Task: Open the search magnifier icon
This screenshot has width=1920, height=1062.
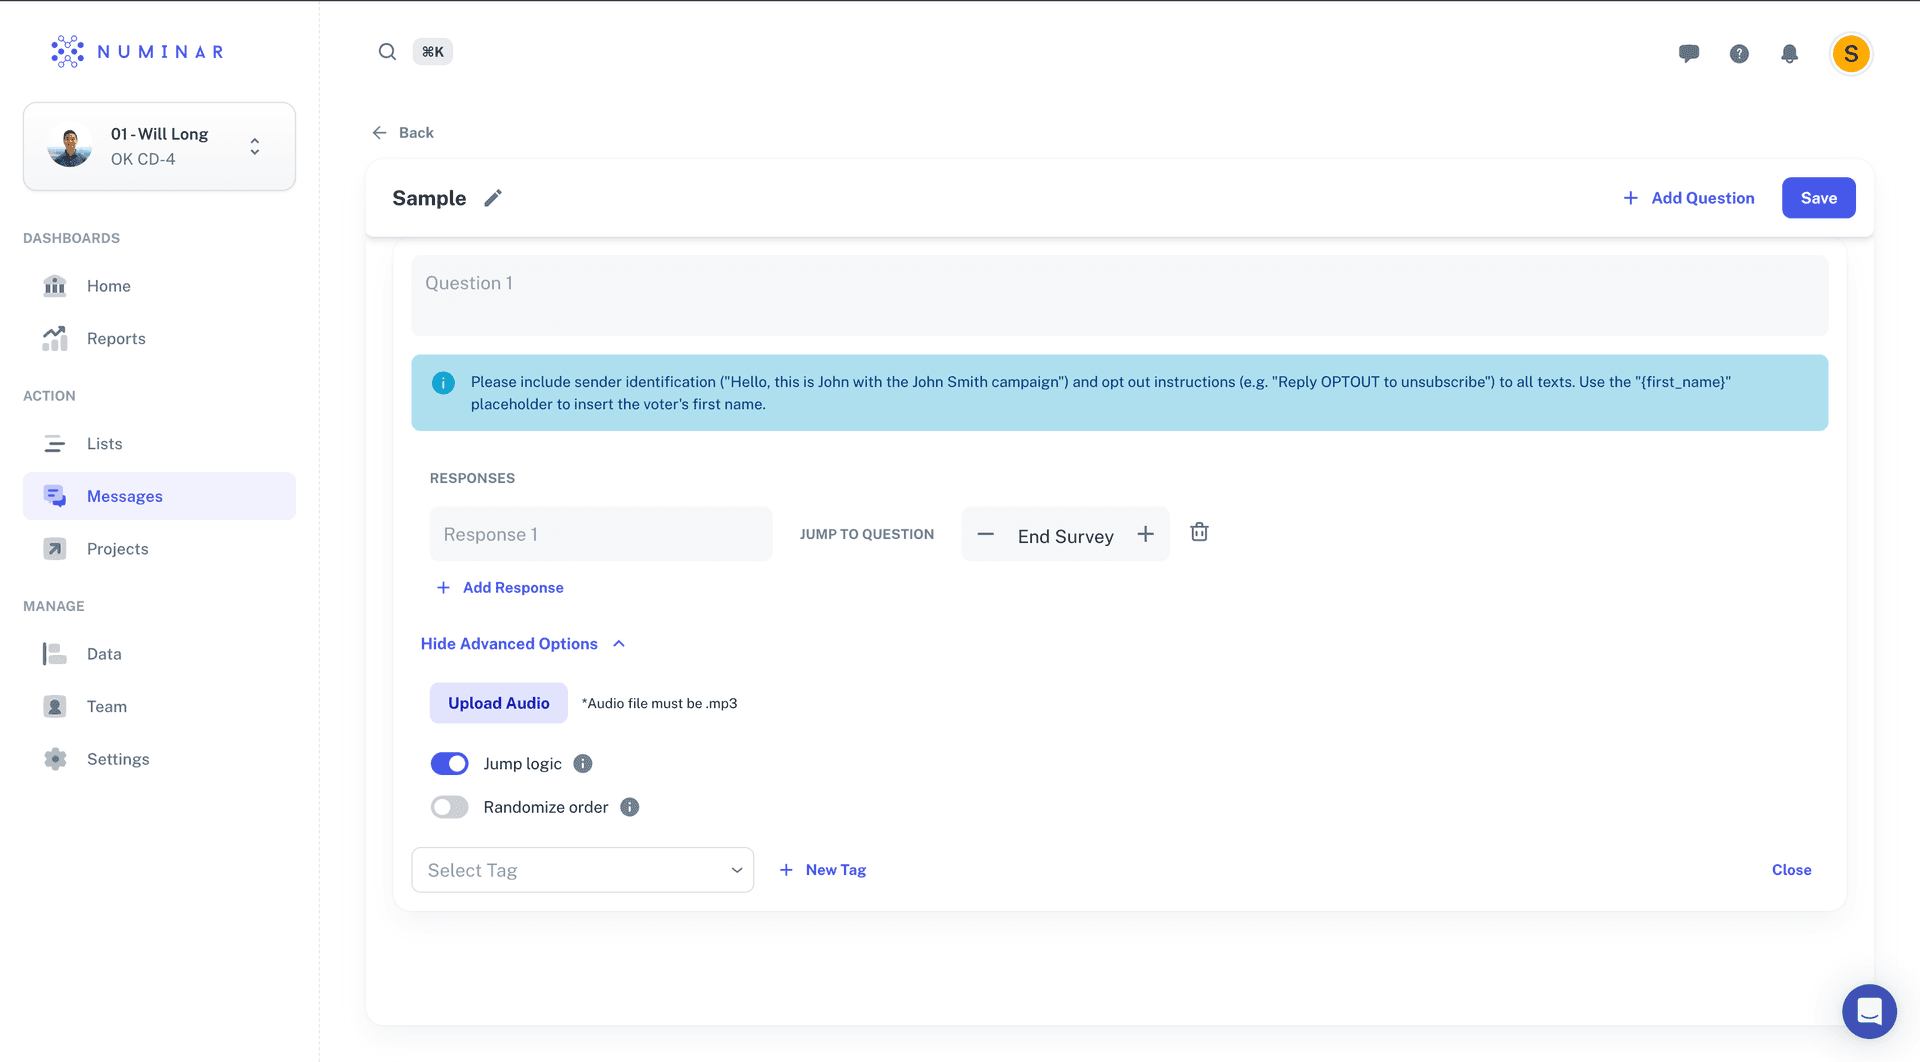Action: pos(387,52)
